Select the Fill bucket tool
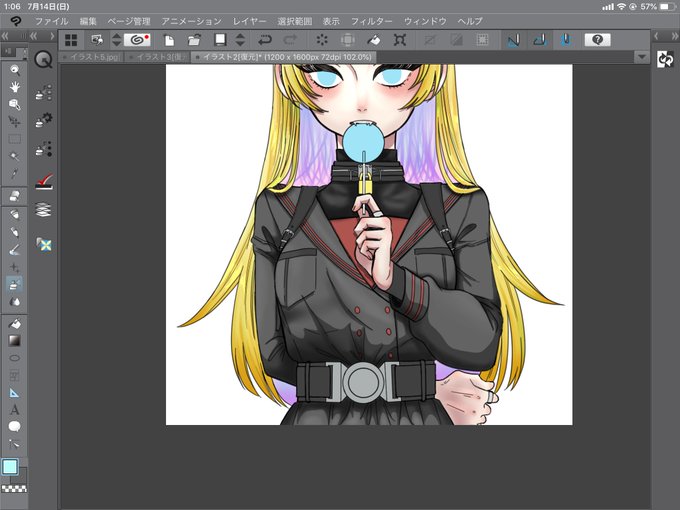Image resolution: width=680 pixels, height=510 pixels. pyautogui.click(x=15, y=324)
